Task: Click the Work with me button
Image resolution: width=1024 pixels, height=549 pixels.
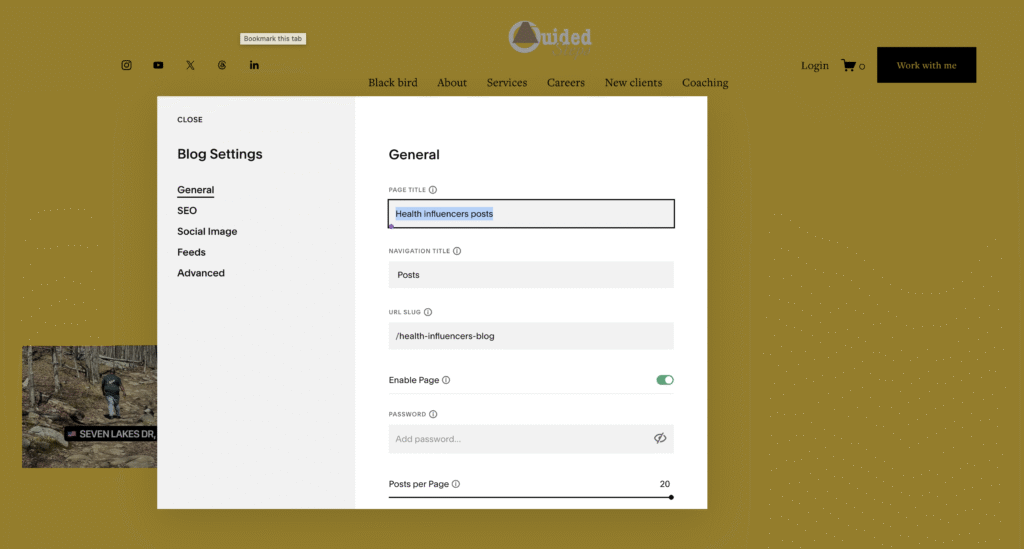Action: coord(926,65)
